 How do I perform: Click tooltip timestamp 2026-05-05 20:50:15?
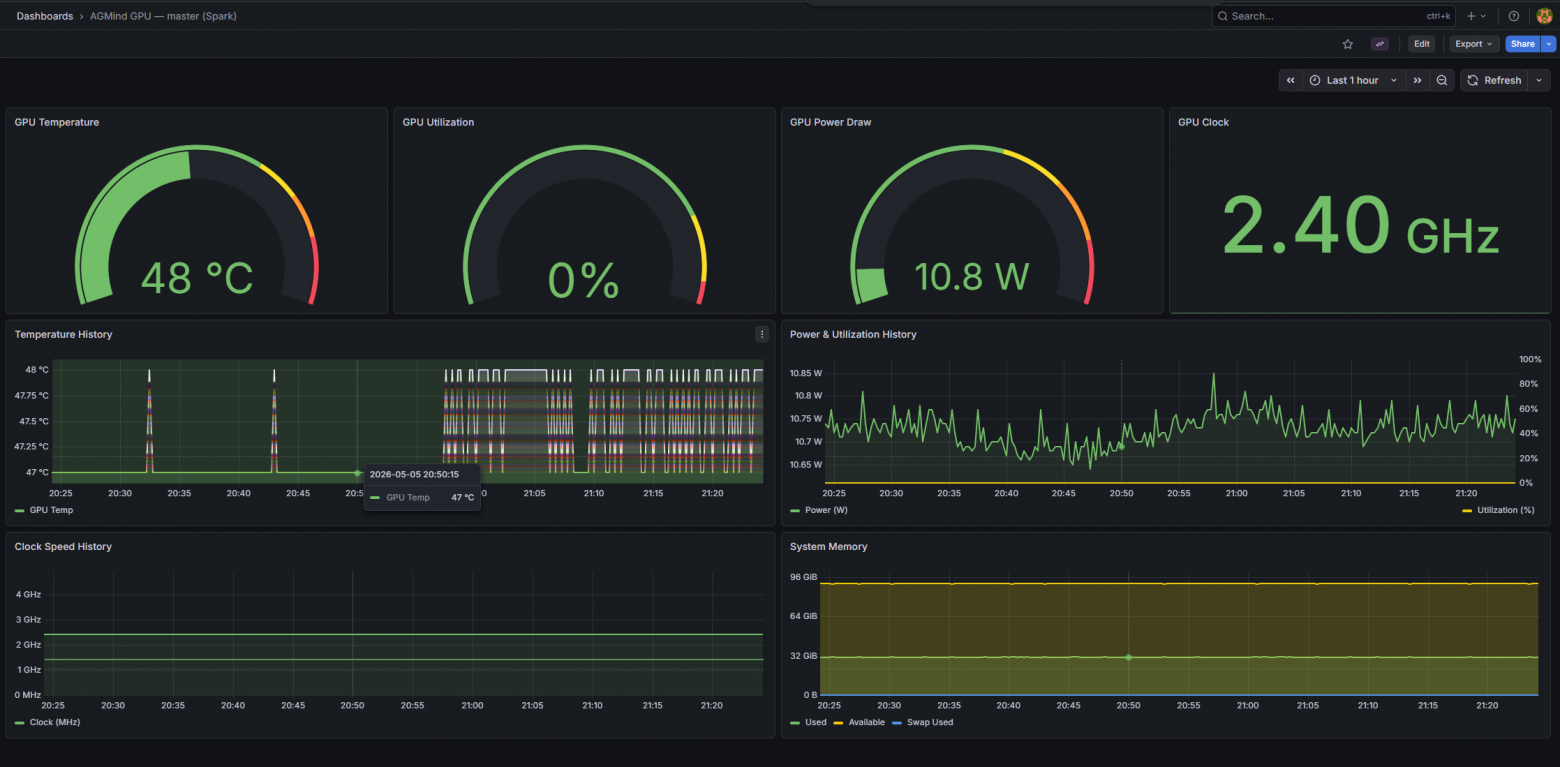[414, 474]
